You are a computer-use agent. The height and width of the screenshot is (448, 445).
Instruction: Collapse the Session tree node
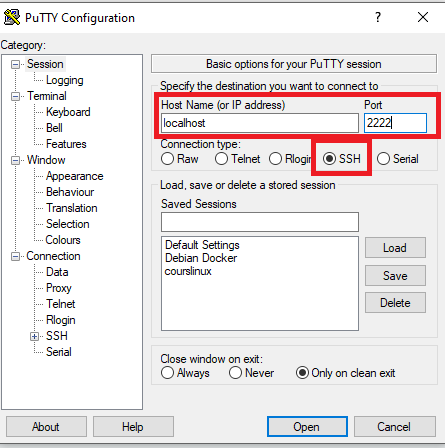click(15, 64)
